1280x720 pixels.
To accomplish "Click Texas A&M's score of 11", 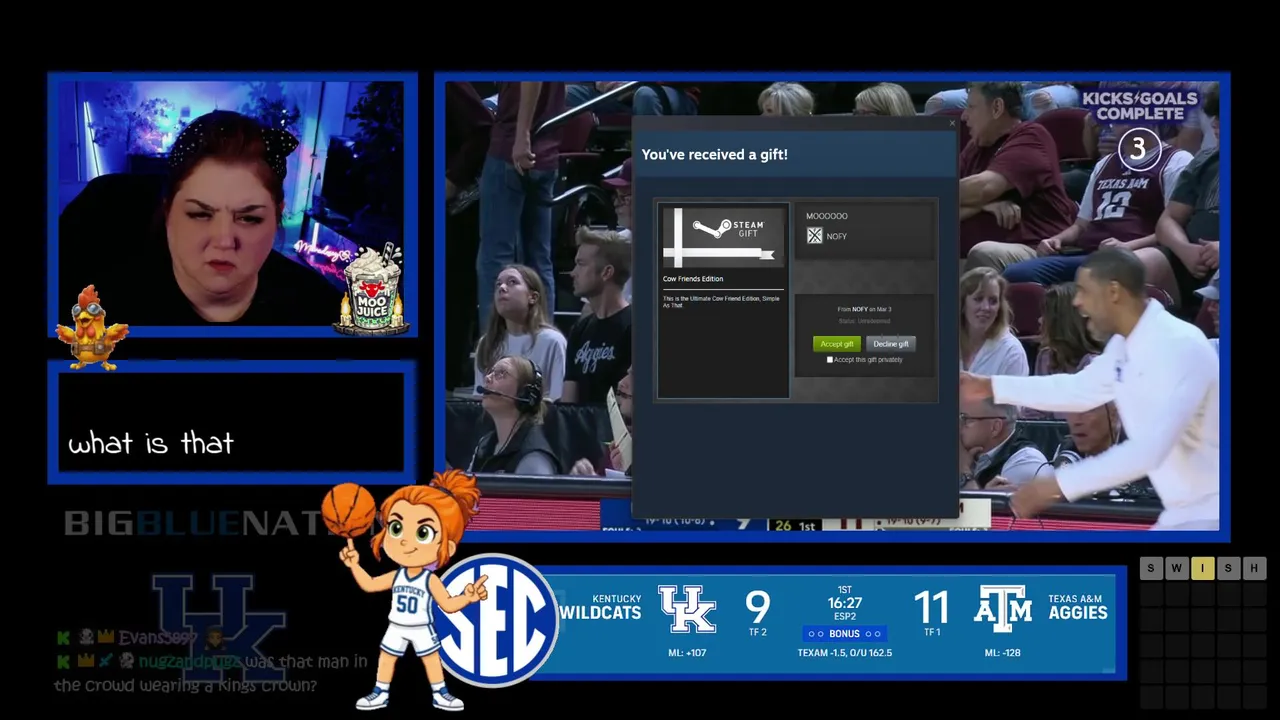I will (931, 607).
